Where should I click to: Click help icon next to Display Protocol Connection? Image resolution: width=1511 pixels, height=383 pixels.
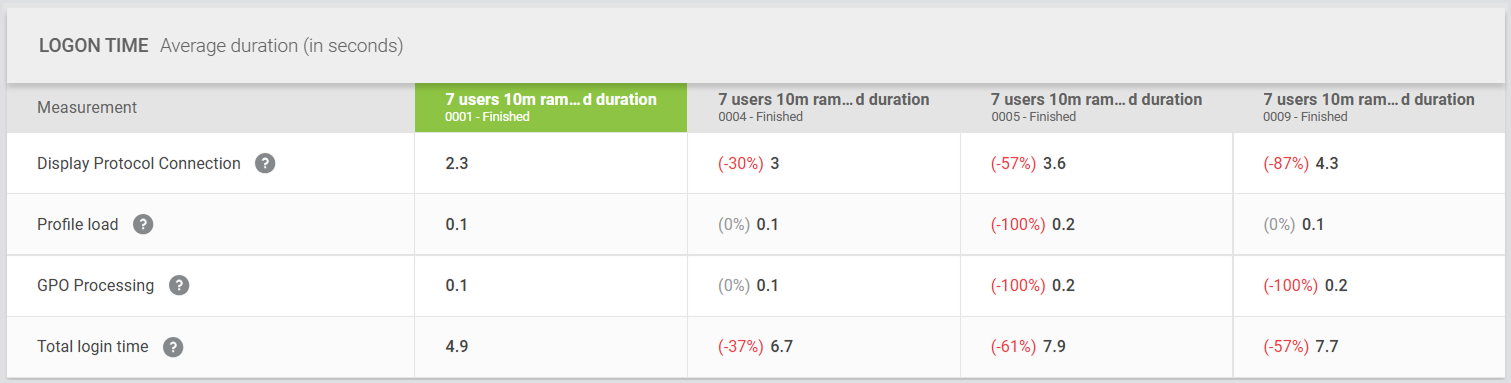tap(265, 163)
